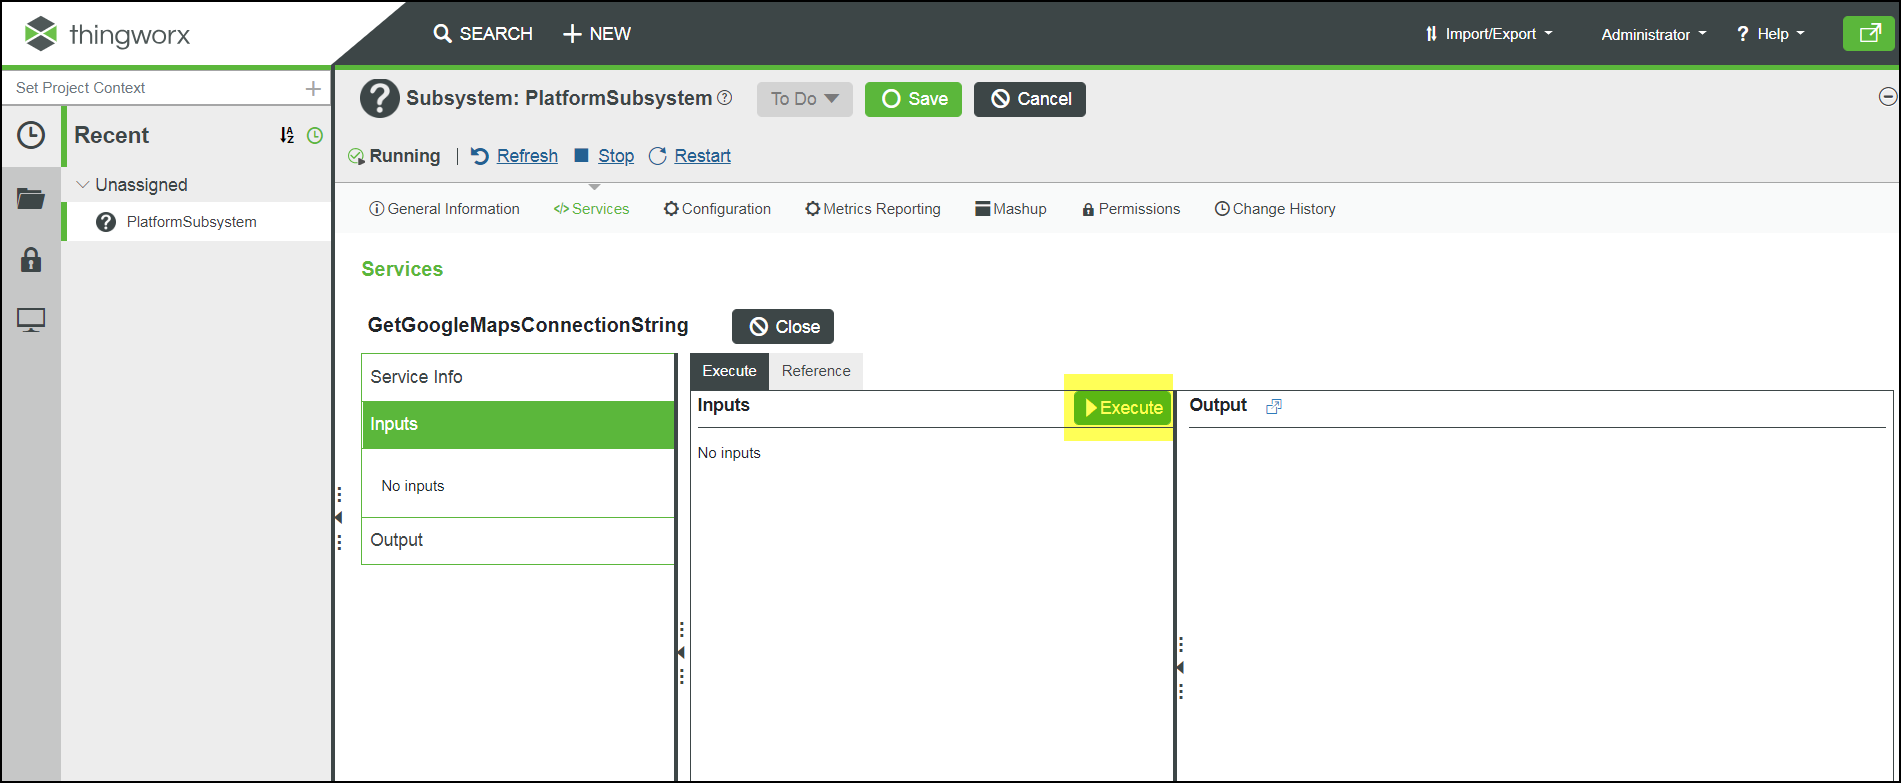The width and height of the screenshot is (1901, 783).
Task: Open the Recent clock icon in sidebar
Action: 31,135
